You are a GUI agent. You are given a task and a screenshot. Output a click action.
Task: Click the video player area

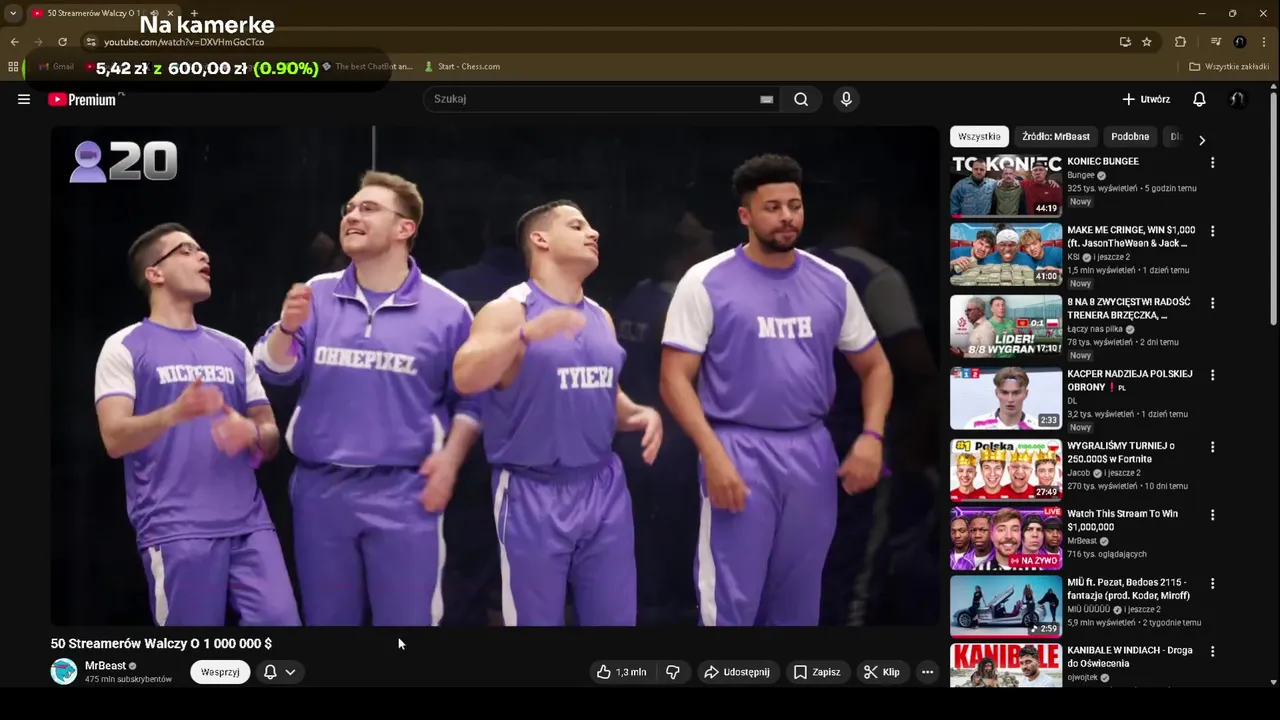pos(495,376)
